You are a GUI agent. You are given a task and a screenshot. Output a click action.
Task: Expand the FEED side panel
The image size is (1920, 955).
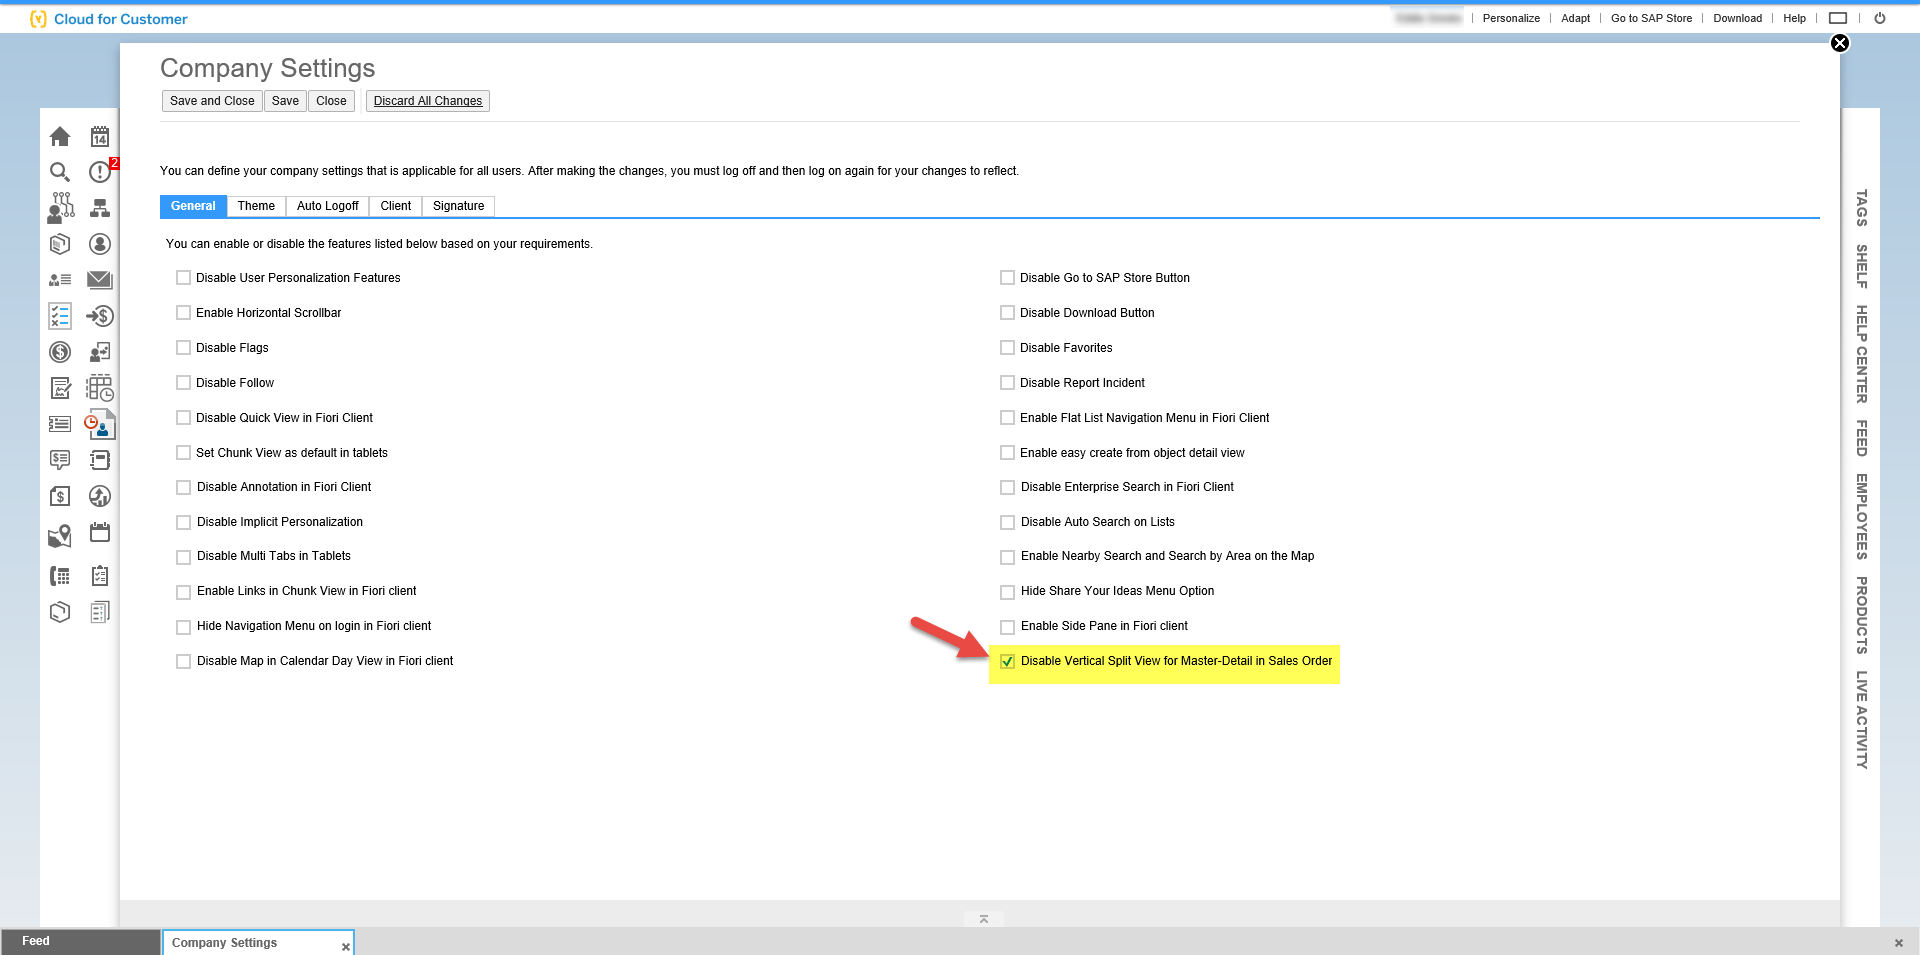1861,438
